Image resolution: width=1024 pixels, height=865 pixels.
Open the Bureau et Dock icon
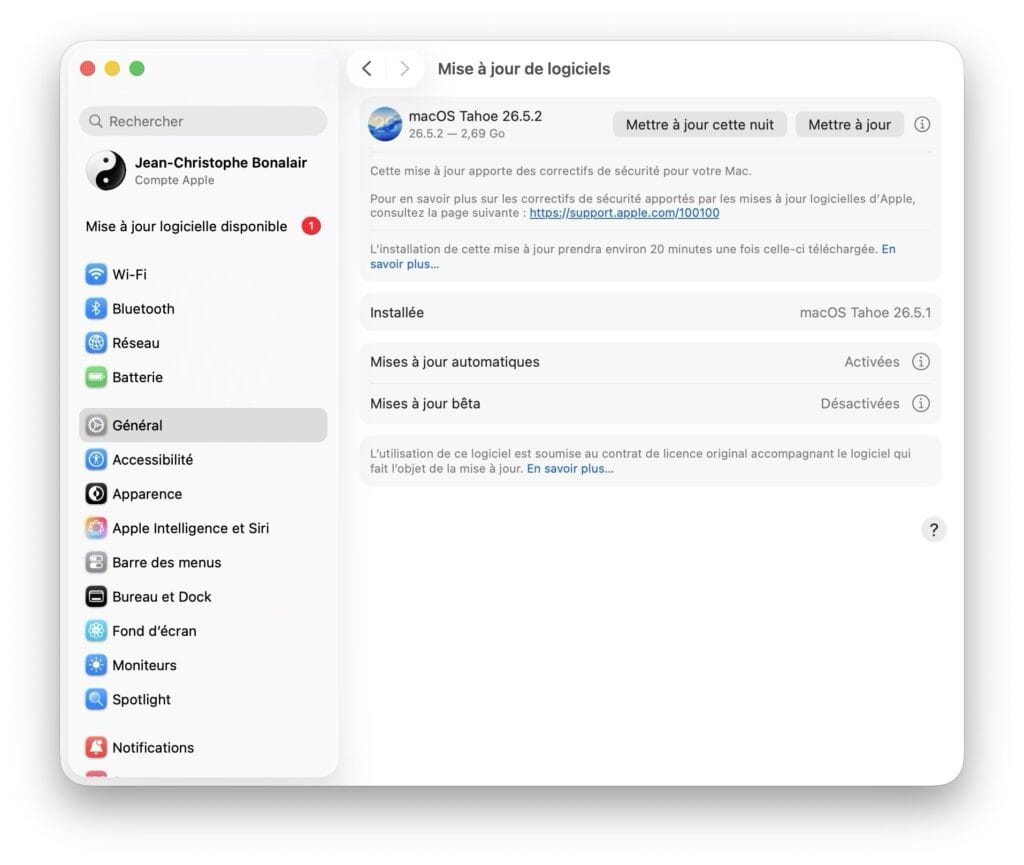[96, 597]
